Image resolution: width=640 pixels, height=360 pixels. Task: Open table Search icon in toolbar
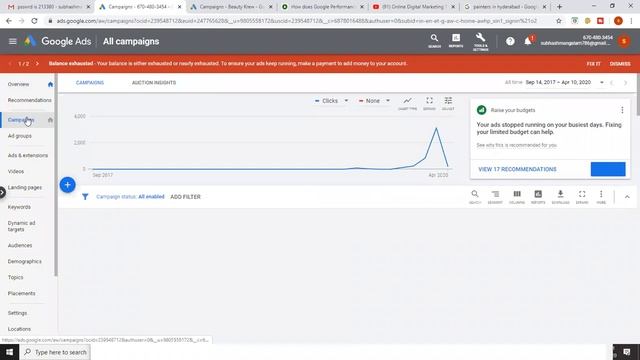click(x=475, y=197)
